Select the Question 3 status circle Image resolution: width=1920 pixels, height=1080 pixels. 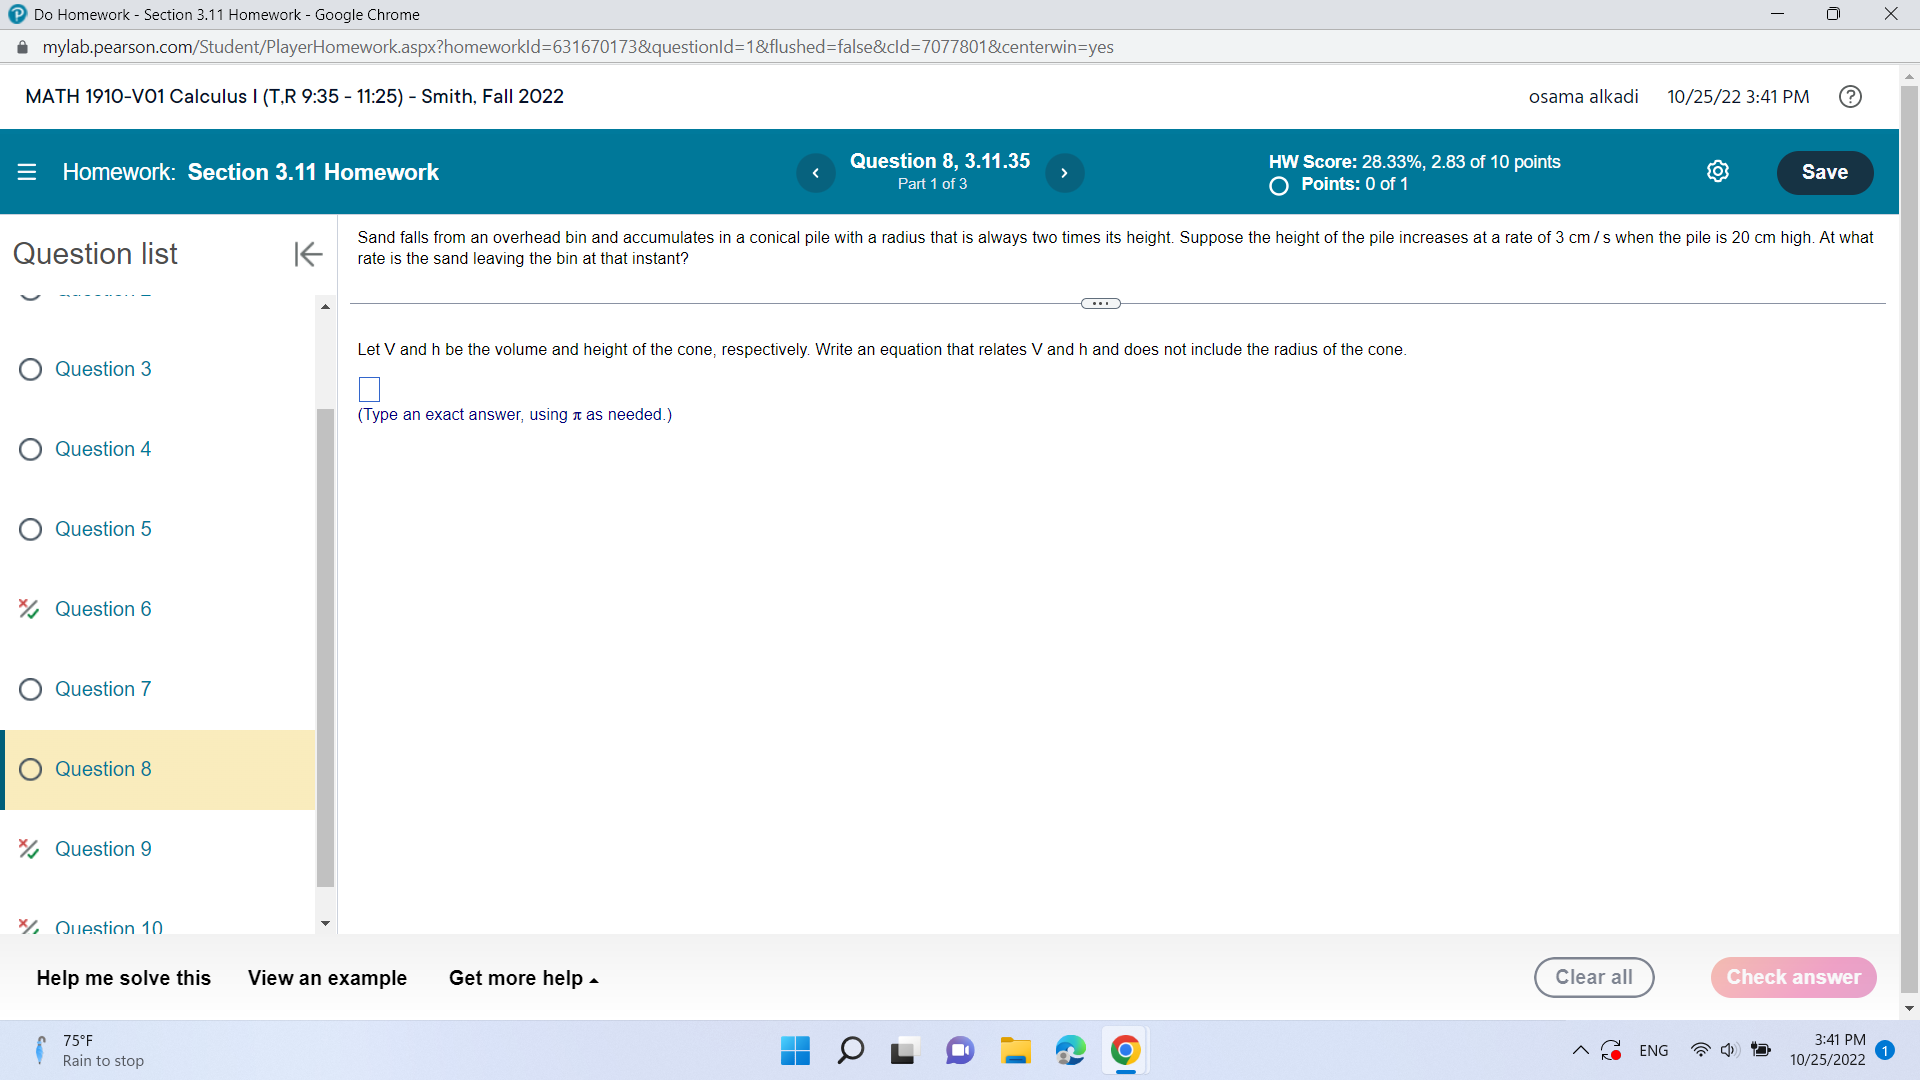30,369
